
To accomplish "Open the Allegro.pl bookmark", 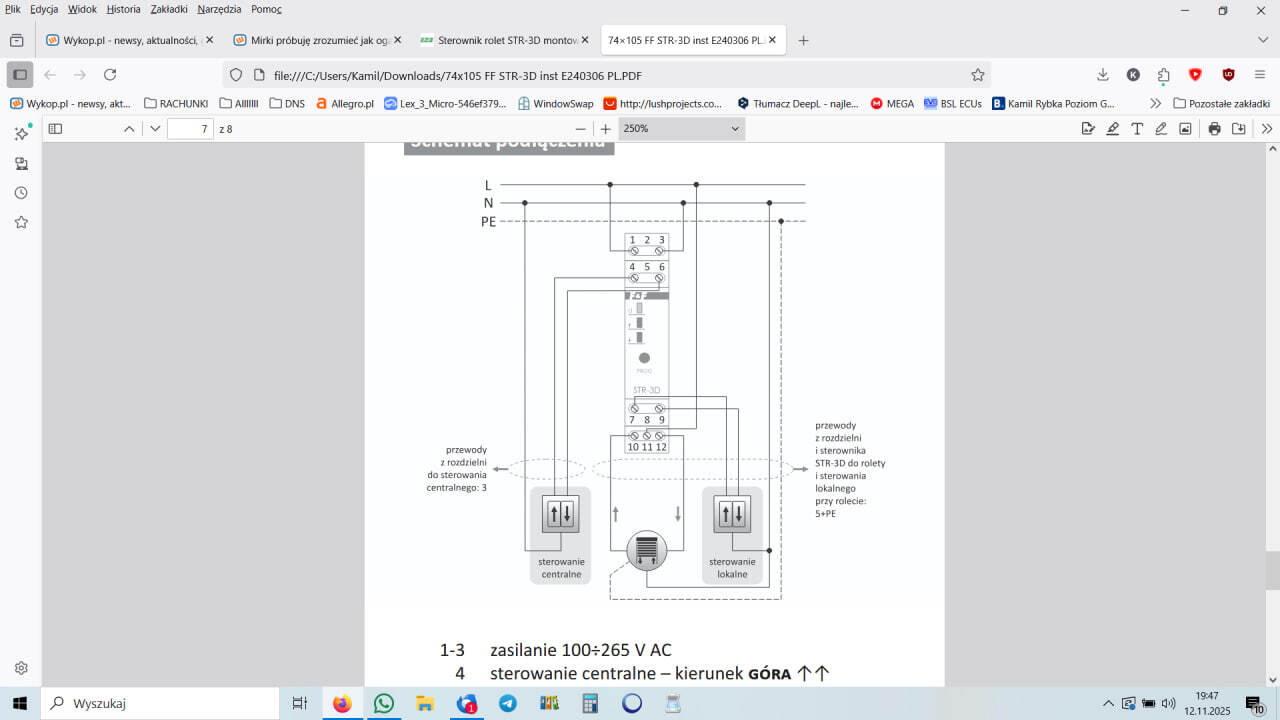I will click(345, 103).
